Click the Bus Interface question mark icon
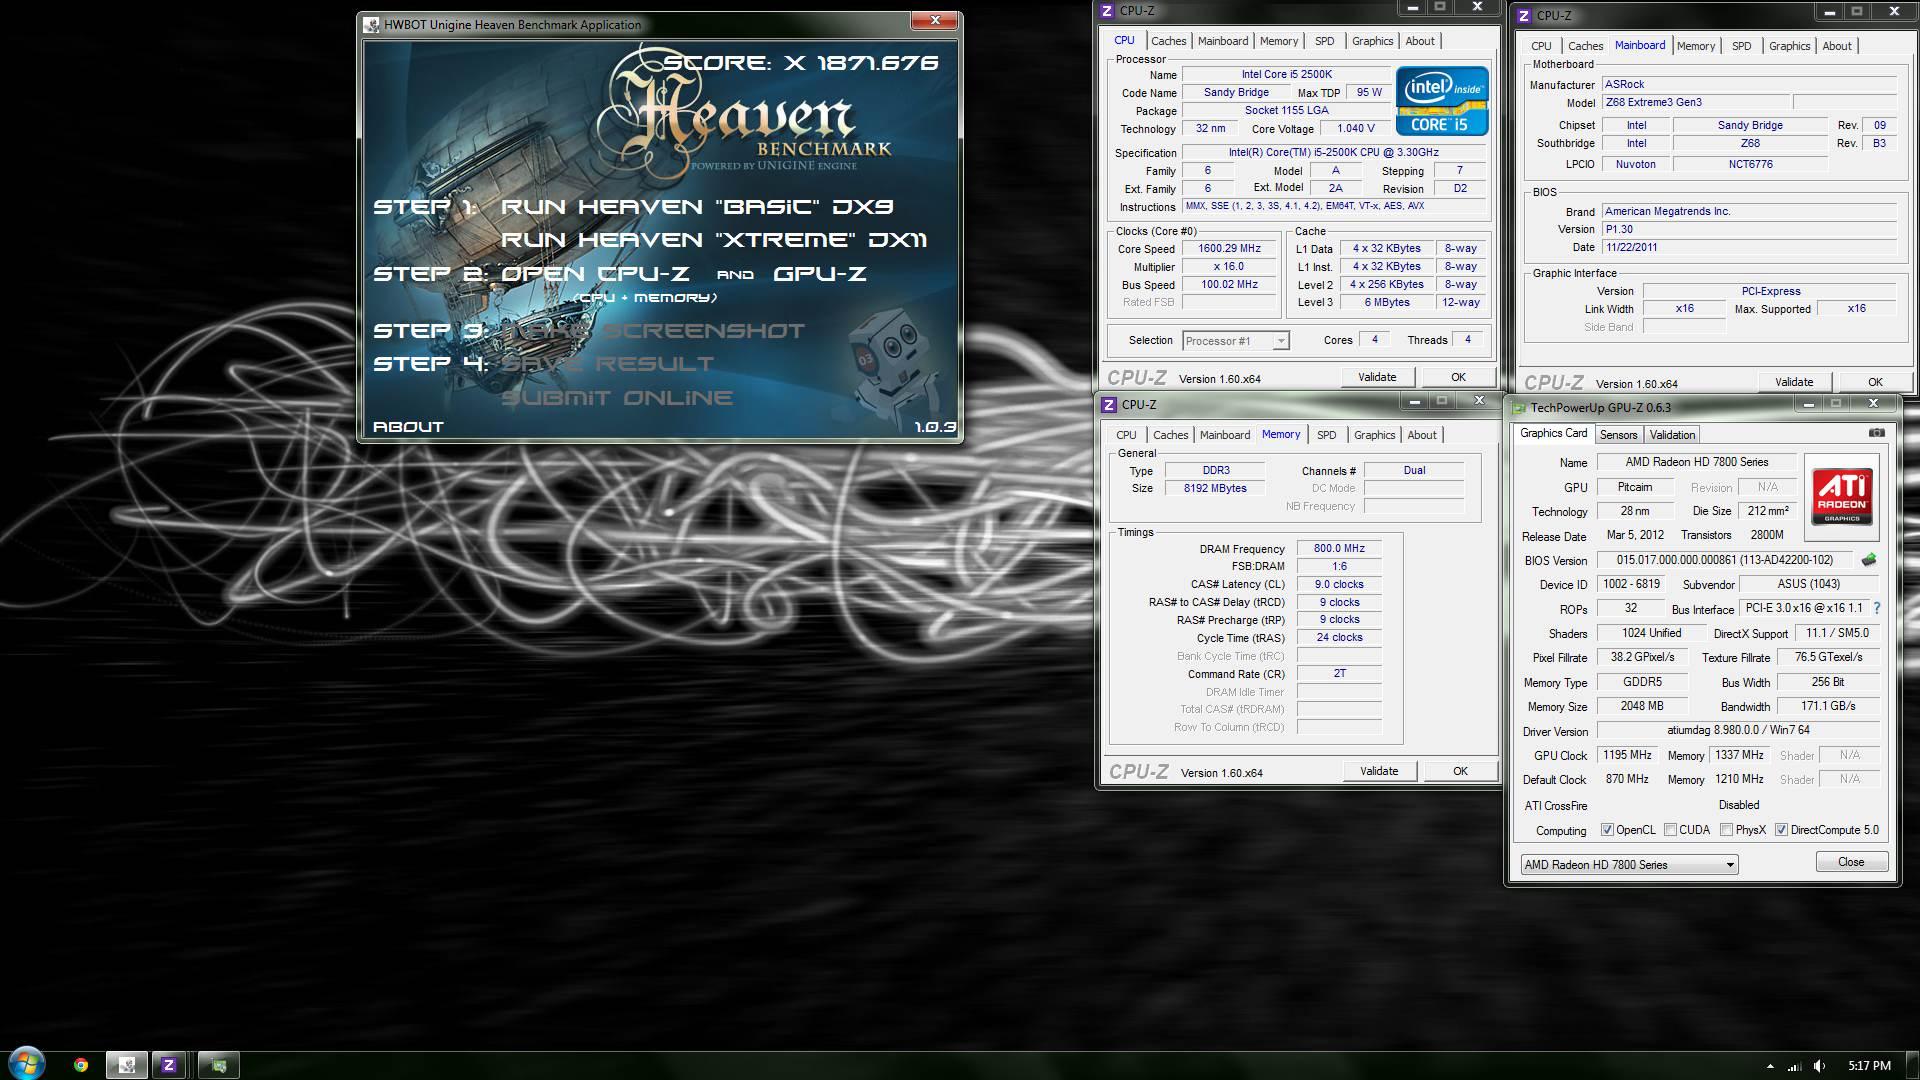This screenshot has width=1920, height=1080. tap(1877, 608)
